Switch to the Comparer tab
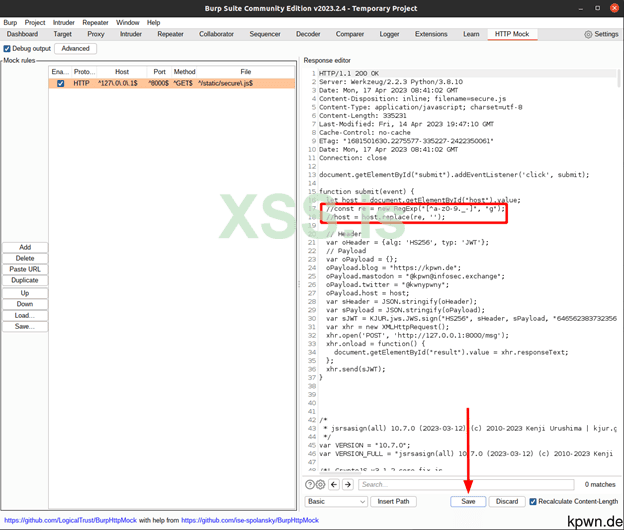624x530 pixels. [x=350, y=34]
